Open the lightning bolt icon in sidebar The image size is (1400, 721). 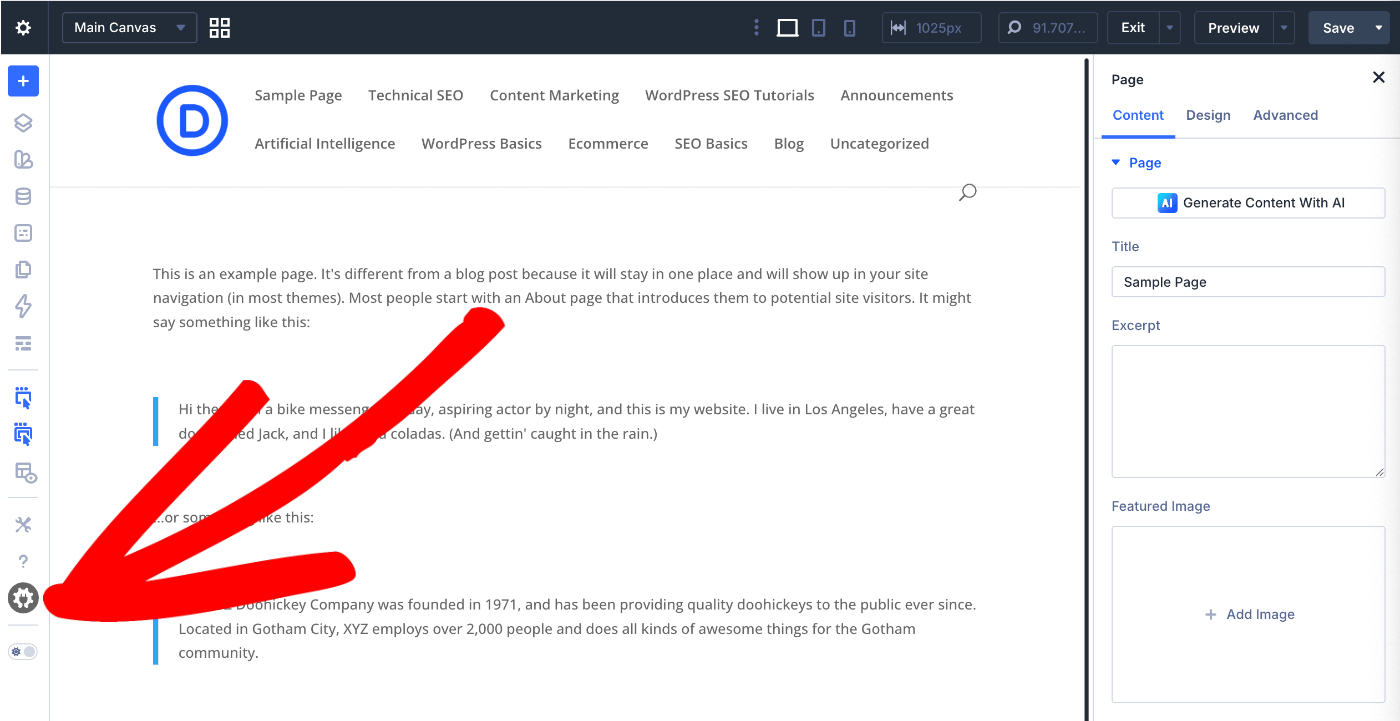coord(23,306)
